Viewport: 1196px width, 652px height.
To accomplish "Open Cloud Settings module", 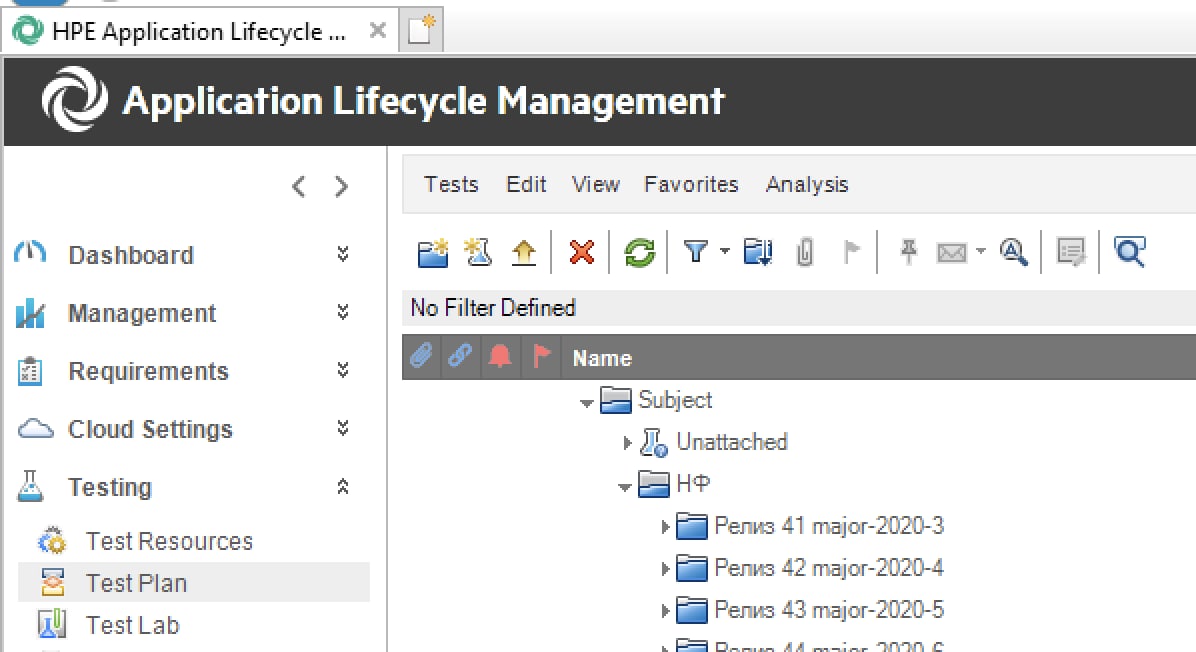I will (150, 429).
